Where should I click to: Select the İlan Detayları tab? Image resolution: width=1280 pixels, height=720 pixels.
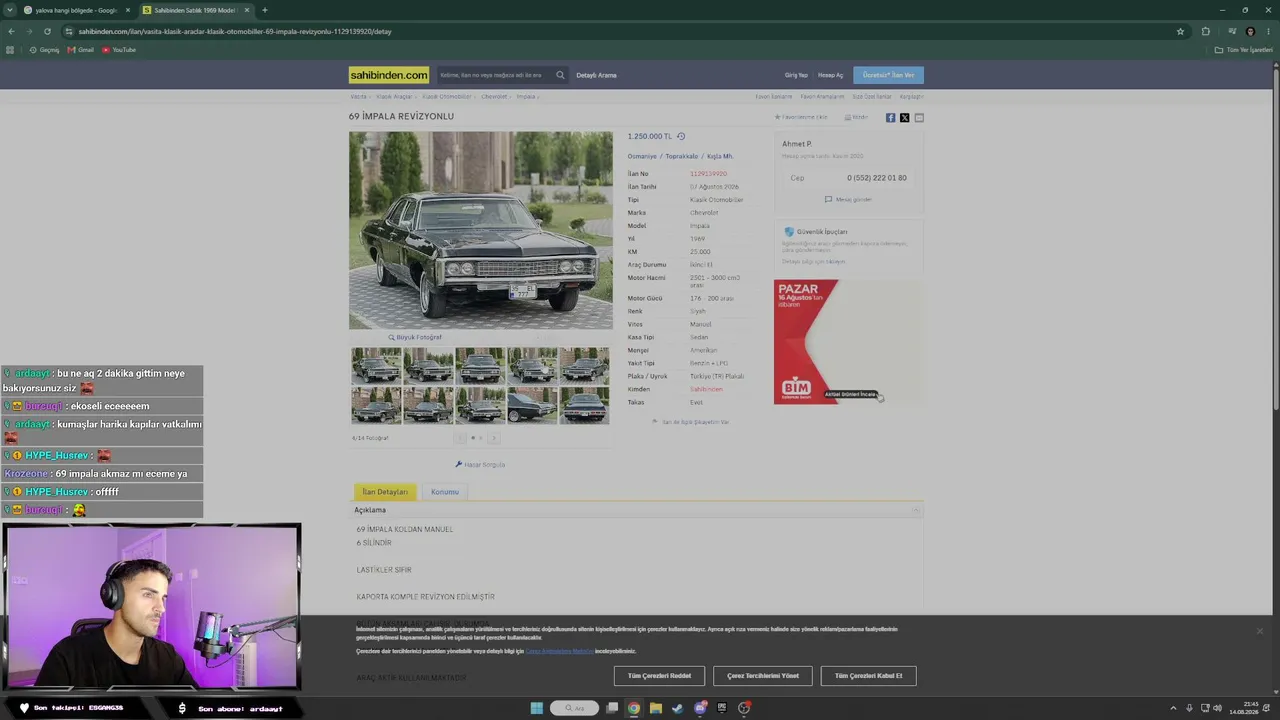385,492
